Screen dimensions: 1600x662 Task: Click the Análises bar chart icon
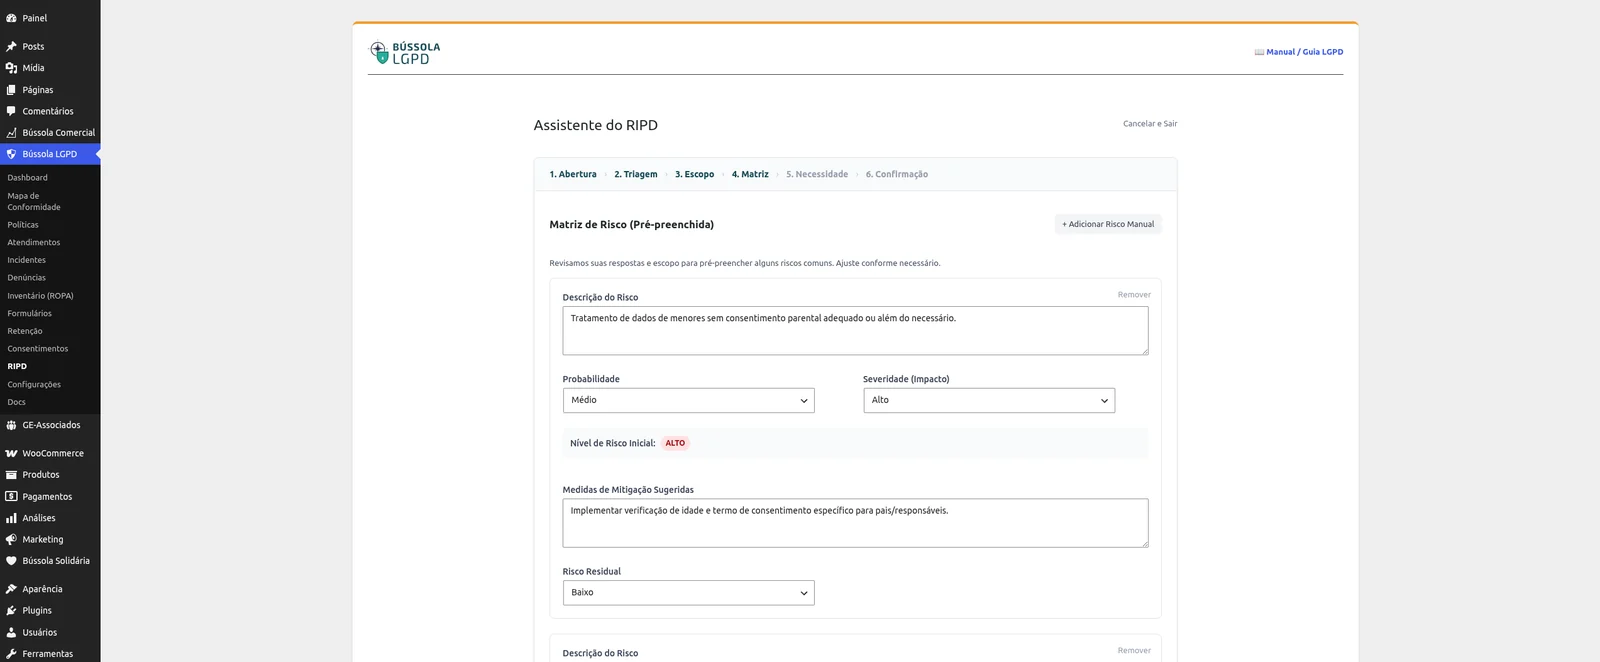click(11, 518)
